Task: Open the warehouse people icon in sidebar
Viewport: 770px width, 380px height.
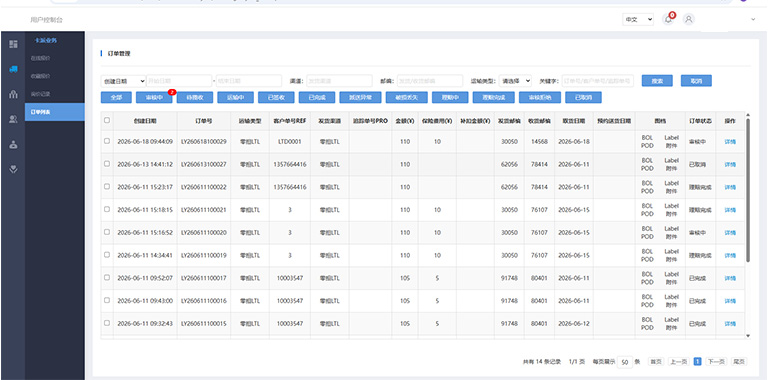Action: coord(13,94)
